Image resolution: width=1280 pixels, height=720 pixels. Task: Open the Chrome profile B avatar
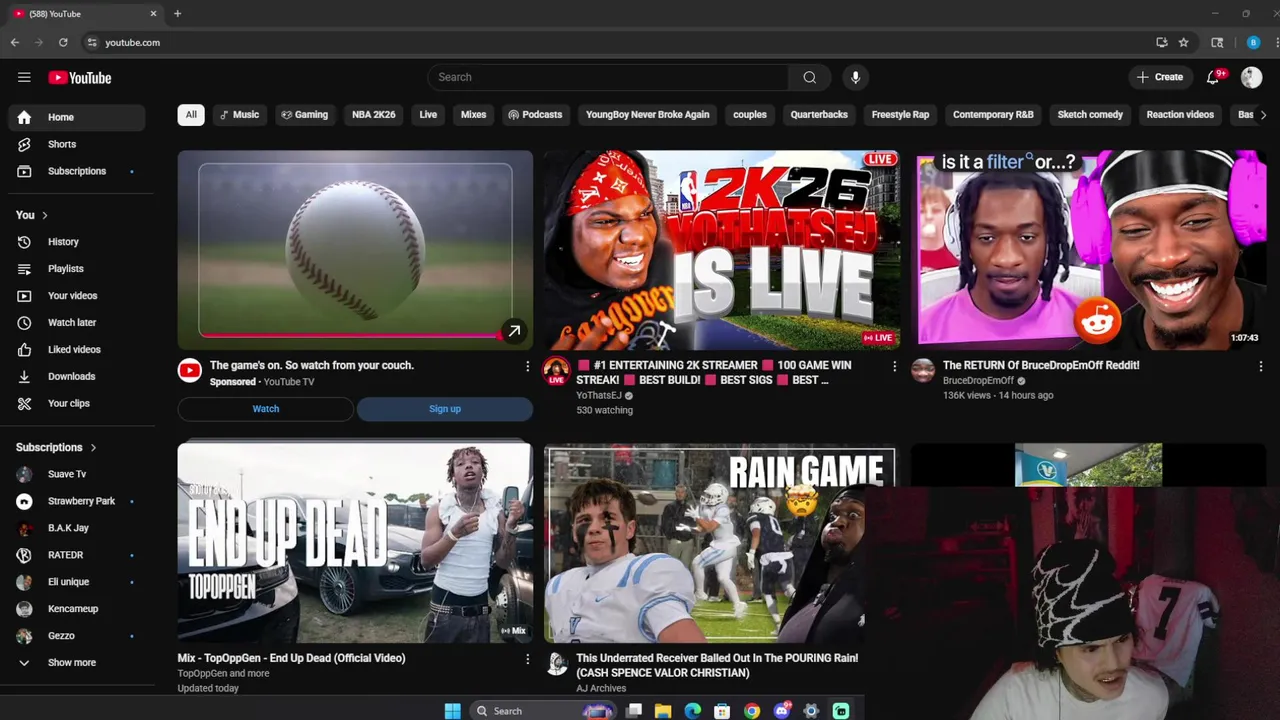coord(1253,42)
